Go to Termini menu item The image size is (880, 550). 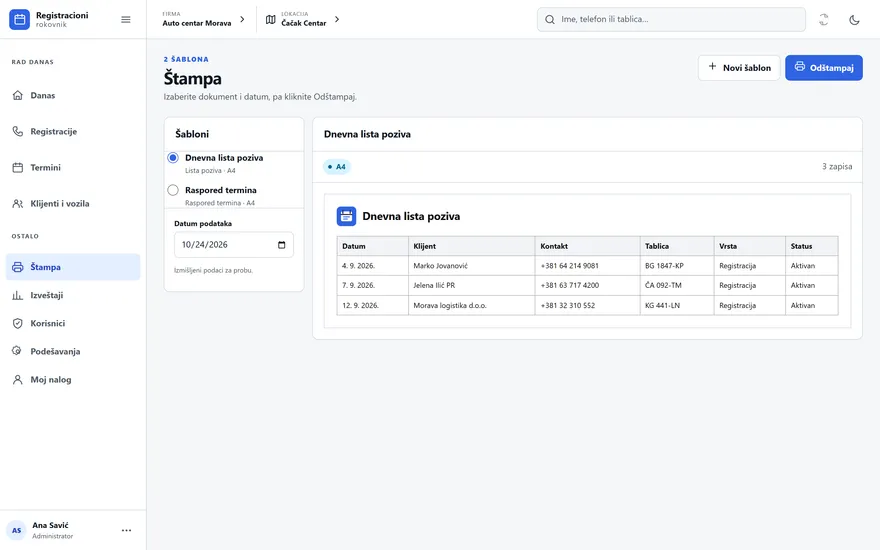click(x=73, y=167)
